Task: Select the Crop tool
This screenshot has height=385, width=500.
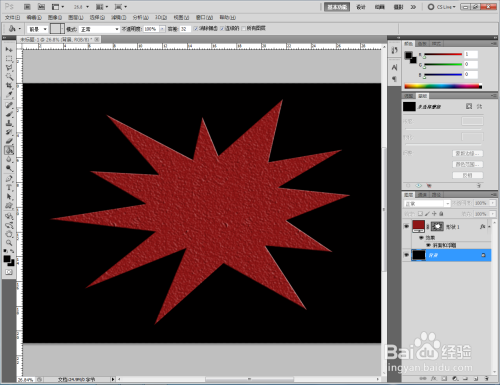Action: coord(9,86)
